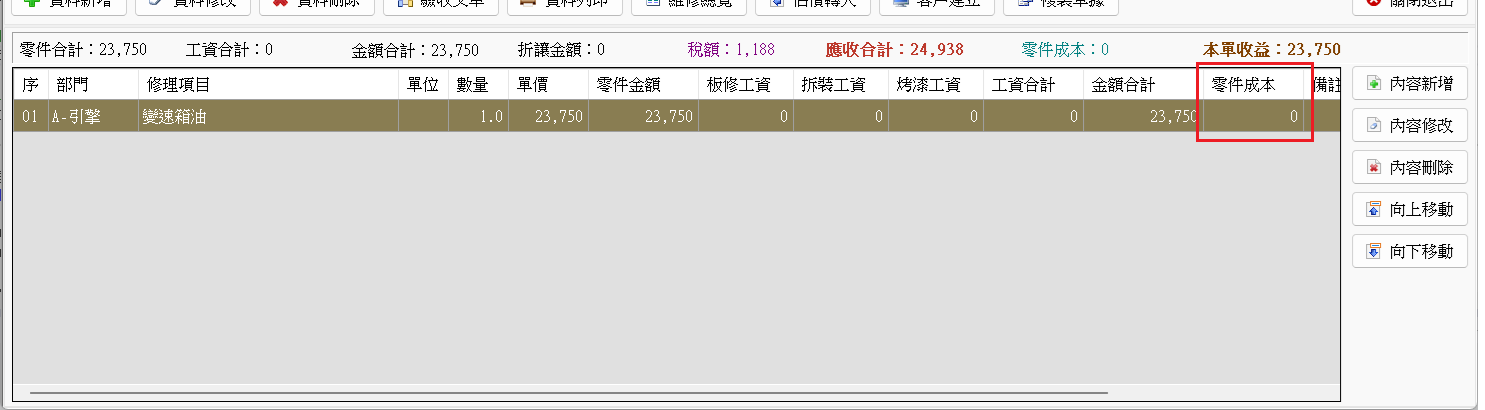Click the 板修工資 cell of row 01
Viewport: 1485px width, 410px height.
coord(745,117)
